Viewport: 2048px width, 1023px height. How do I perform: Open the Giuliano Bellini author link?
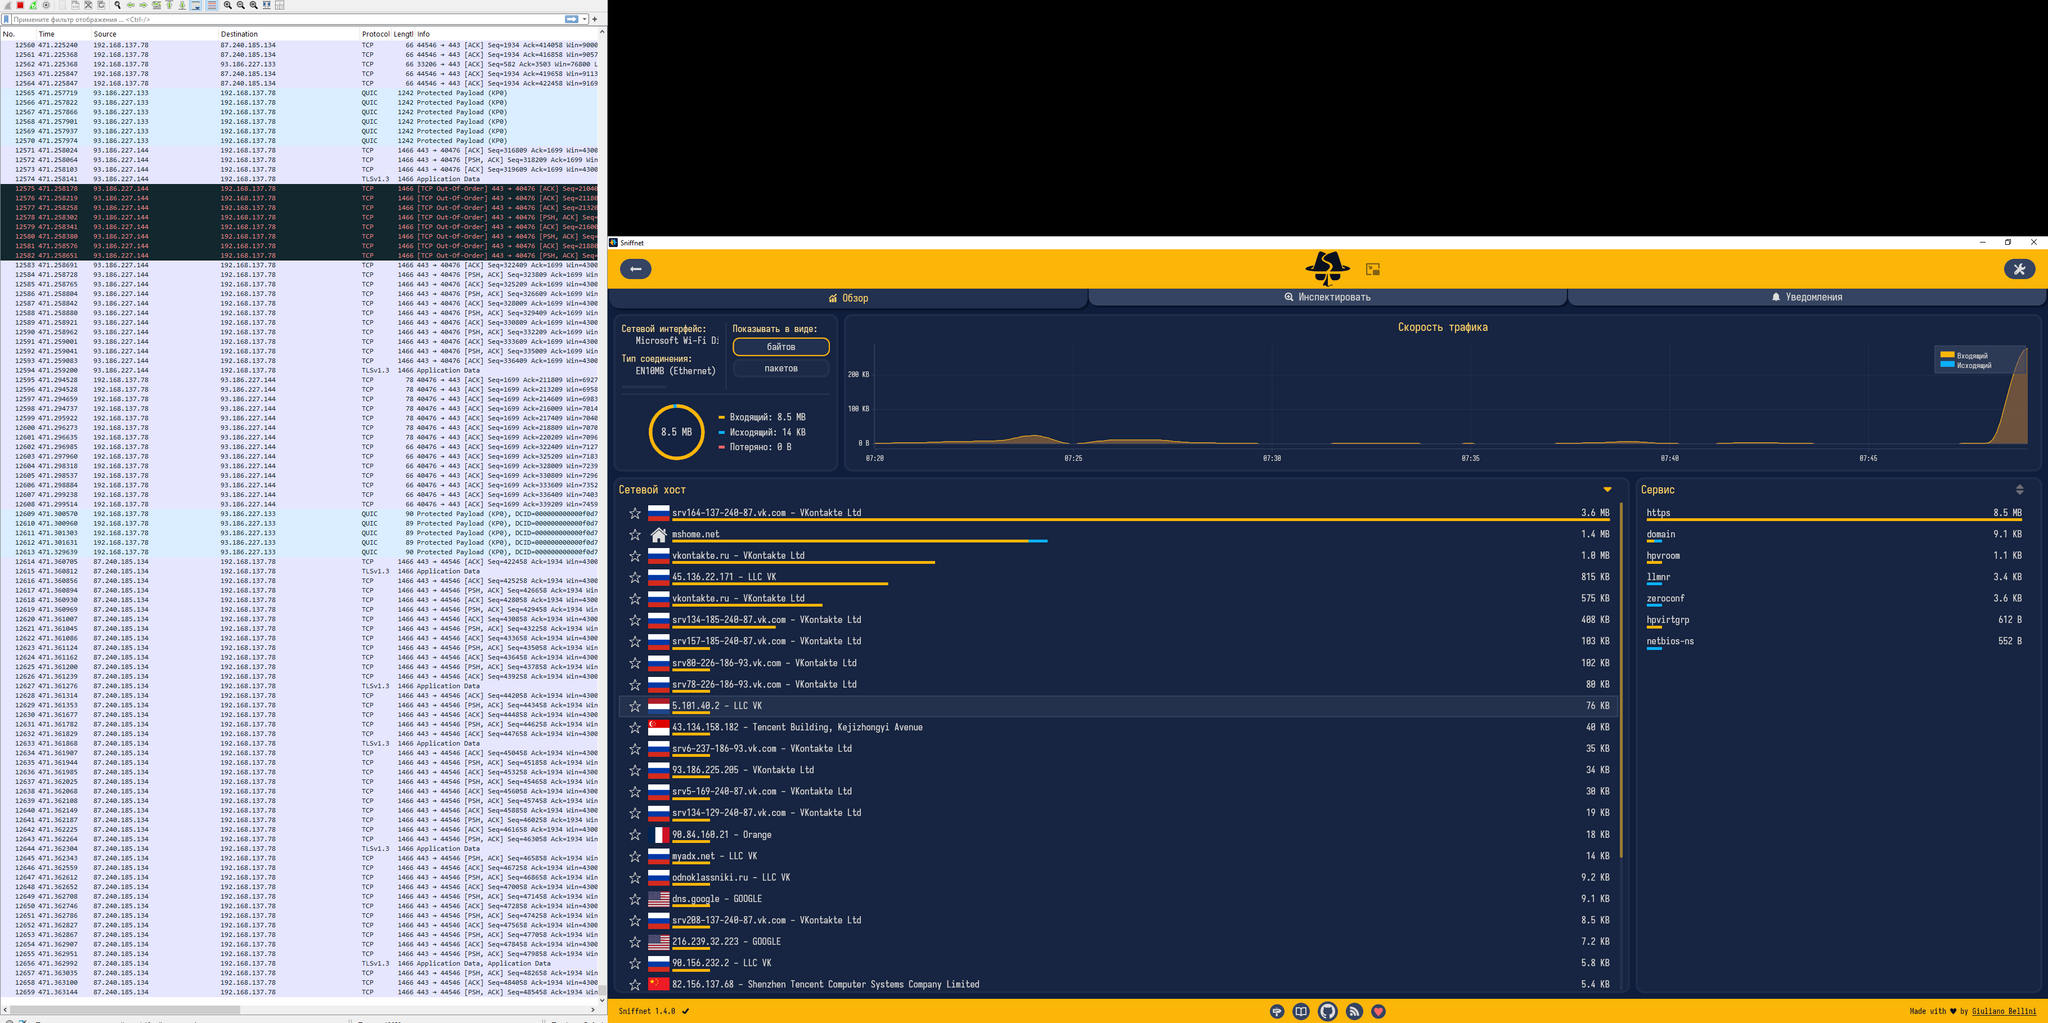2003,1011
